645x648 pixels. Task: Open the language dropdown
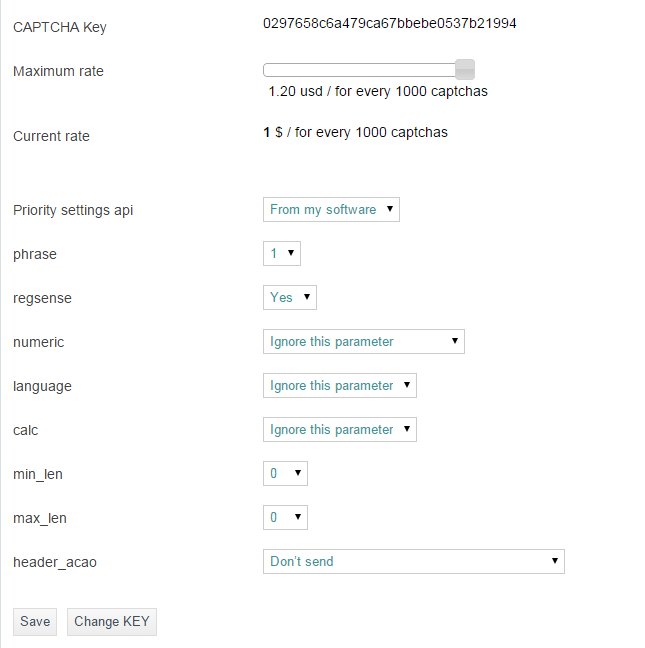(x=339, y=385)
